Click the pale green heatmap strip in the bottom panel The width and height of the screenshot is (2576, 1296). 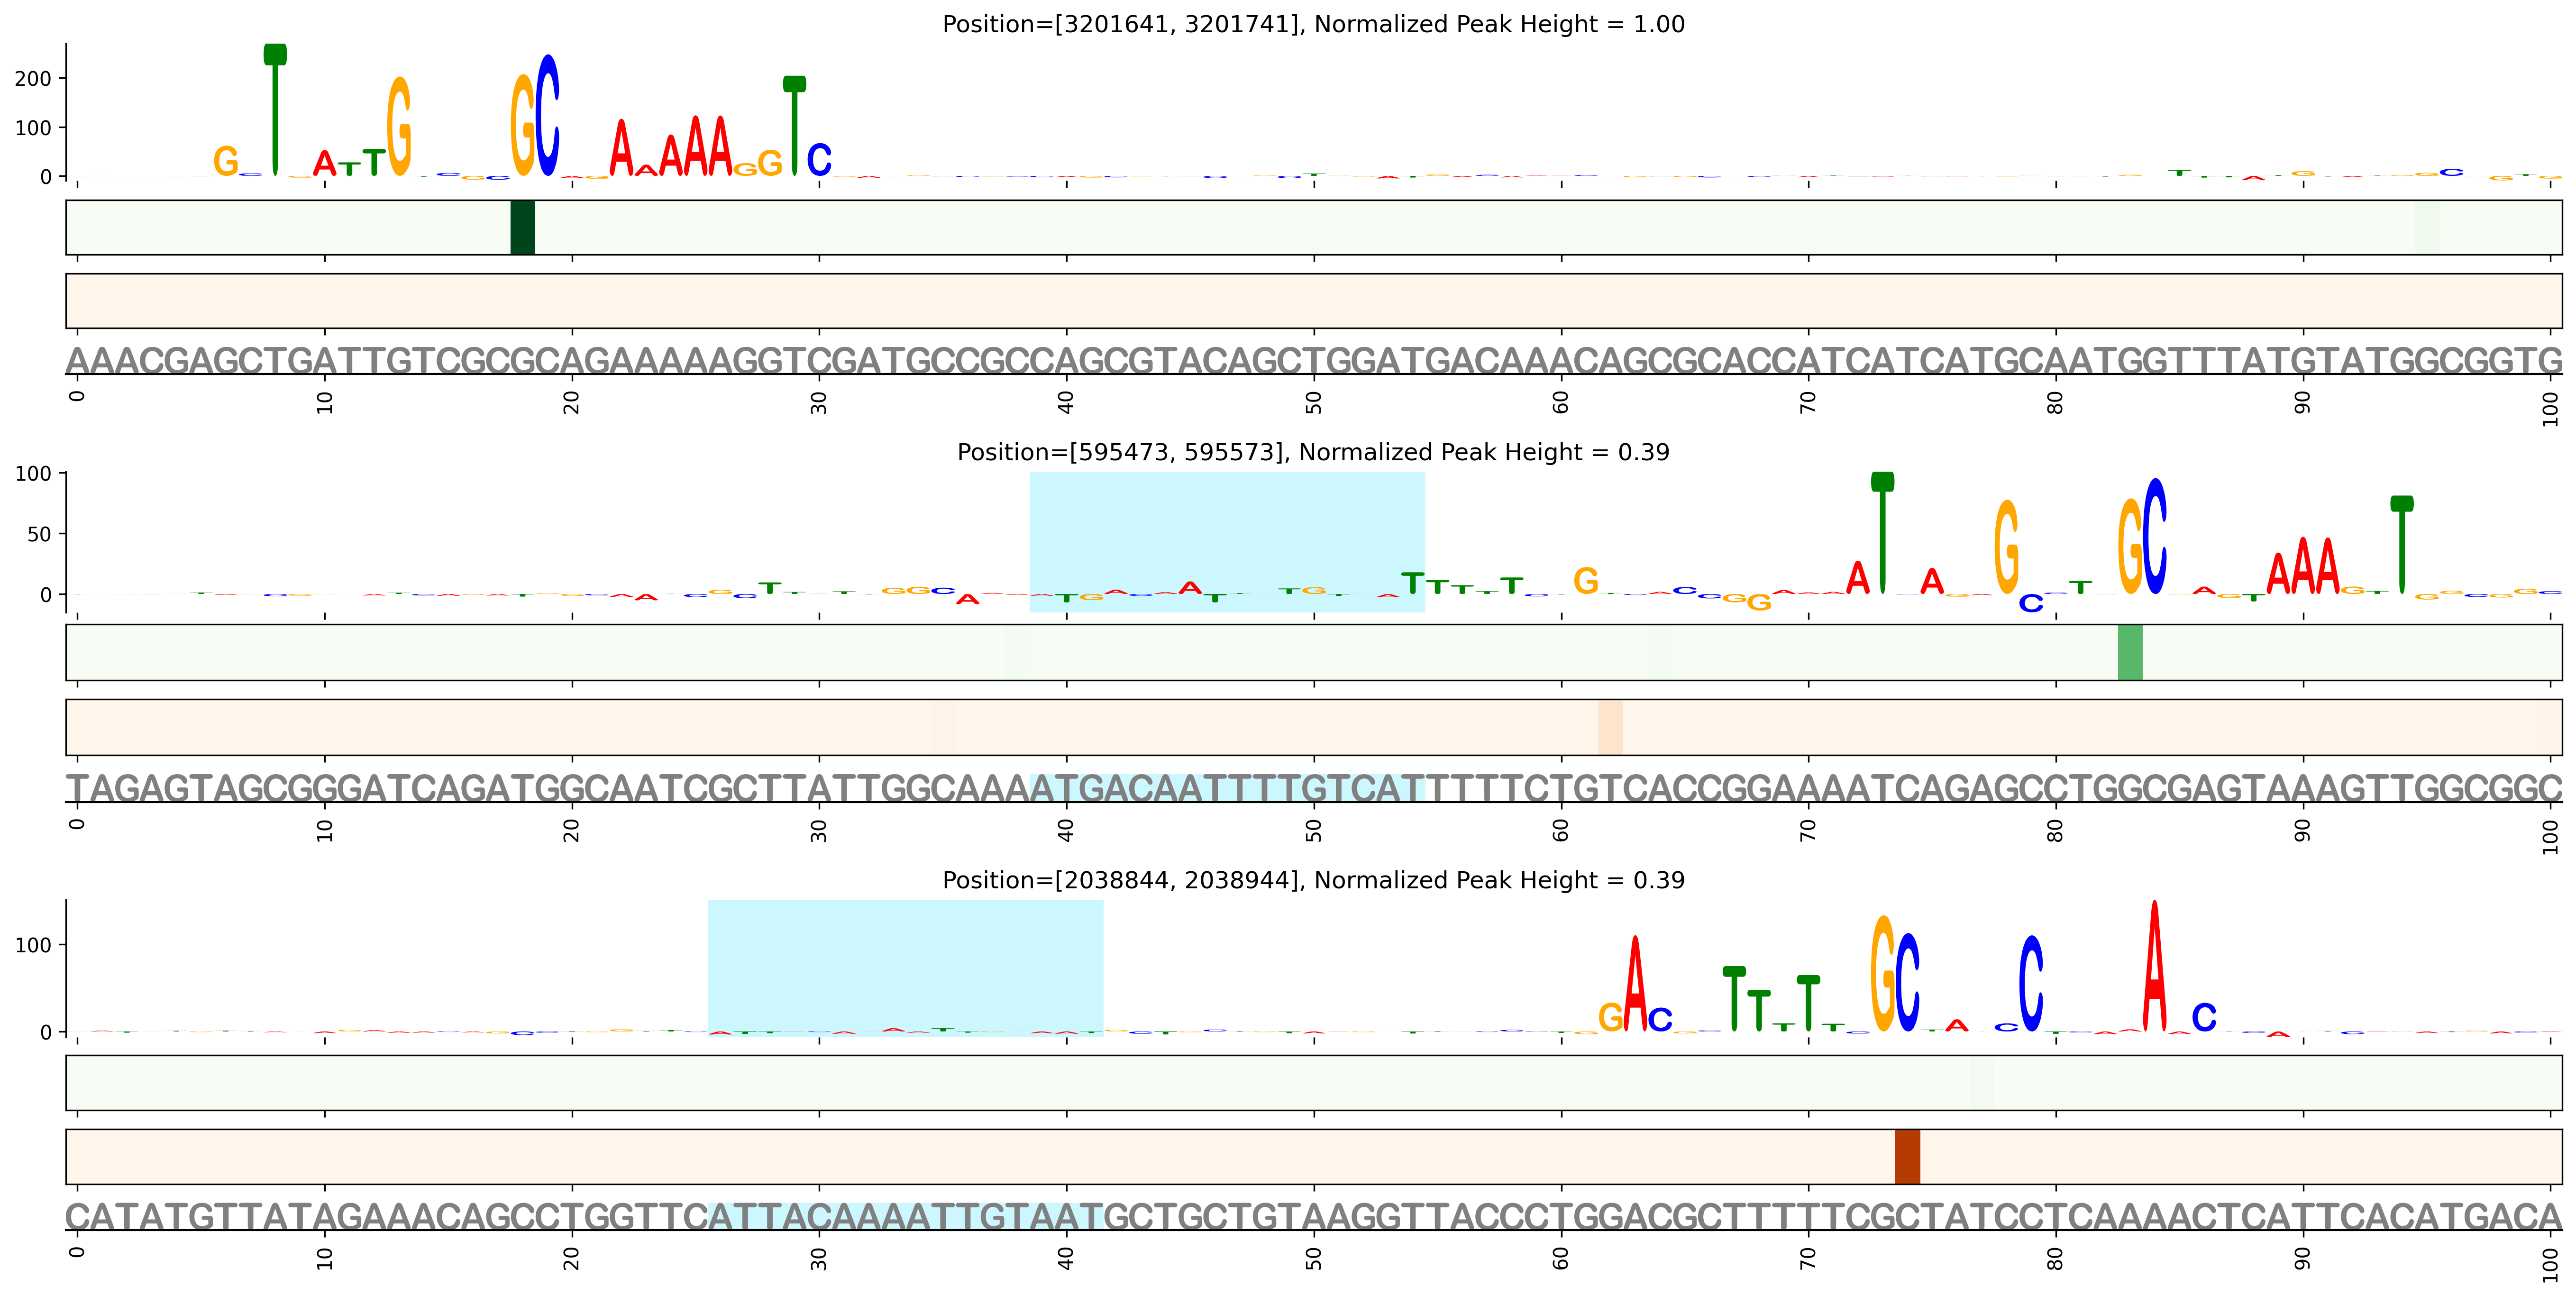pos(1314,1083)
